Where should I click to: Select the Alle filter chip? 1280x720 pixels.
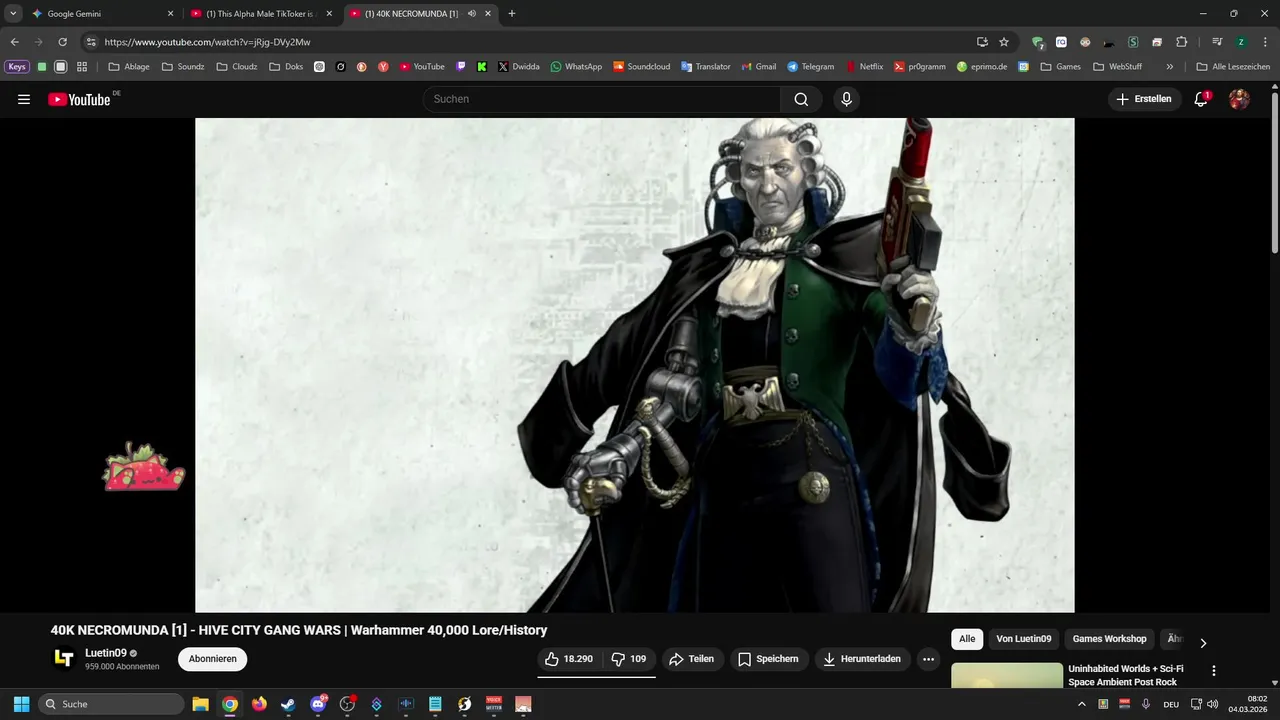coord(967,639)
